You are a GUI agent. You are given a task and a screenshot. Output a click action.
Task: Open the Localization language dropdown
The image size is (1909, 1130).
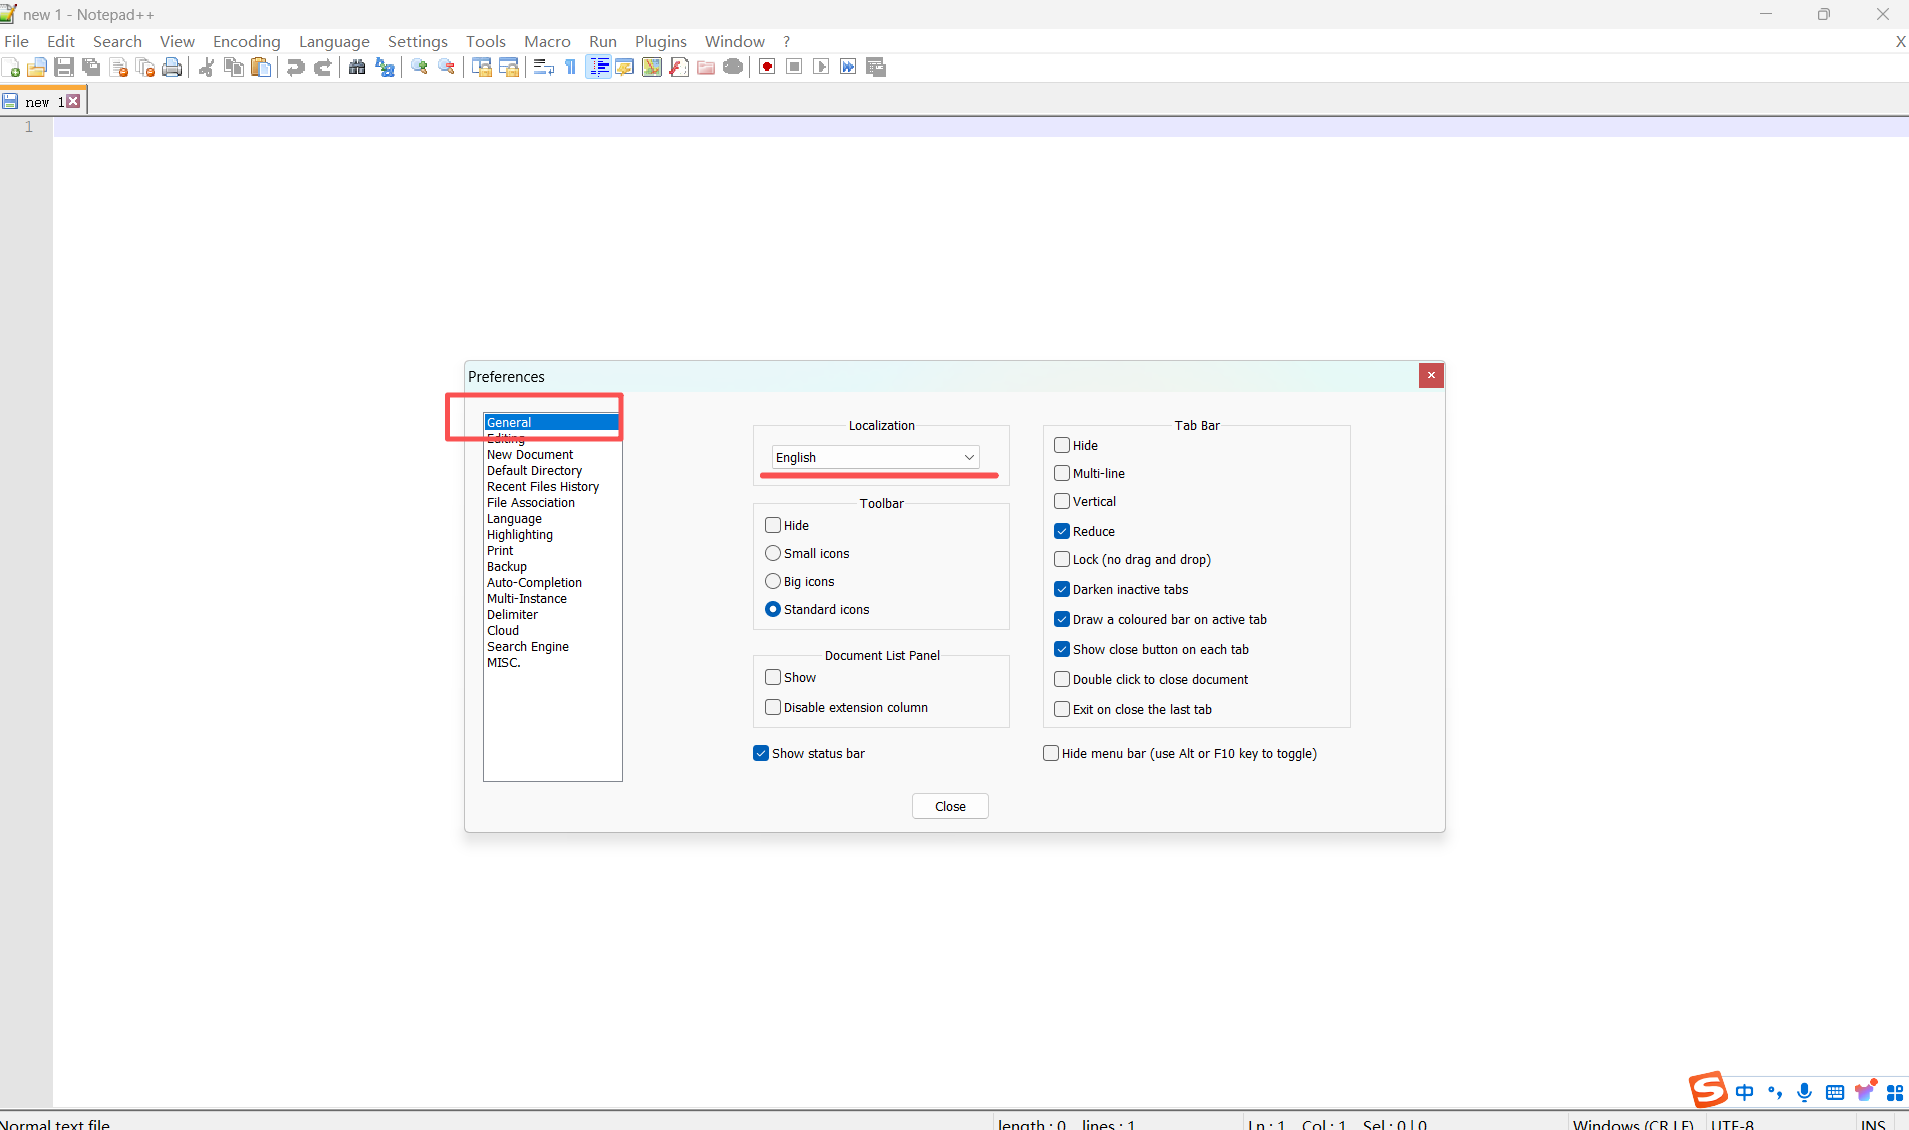(x=875, y=457)
